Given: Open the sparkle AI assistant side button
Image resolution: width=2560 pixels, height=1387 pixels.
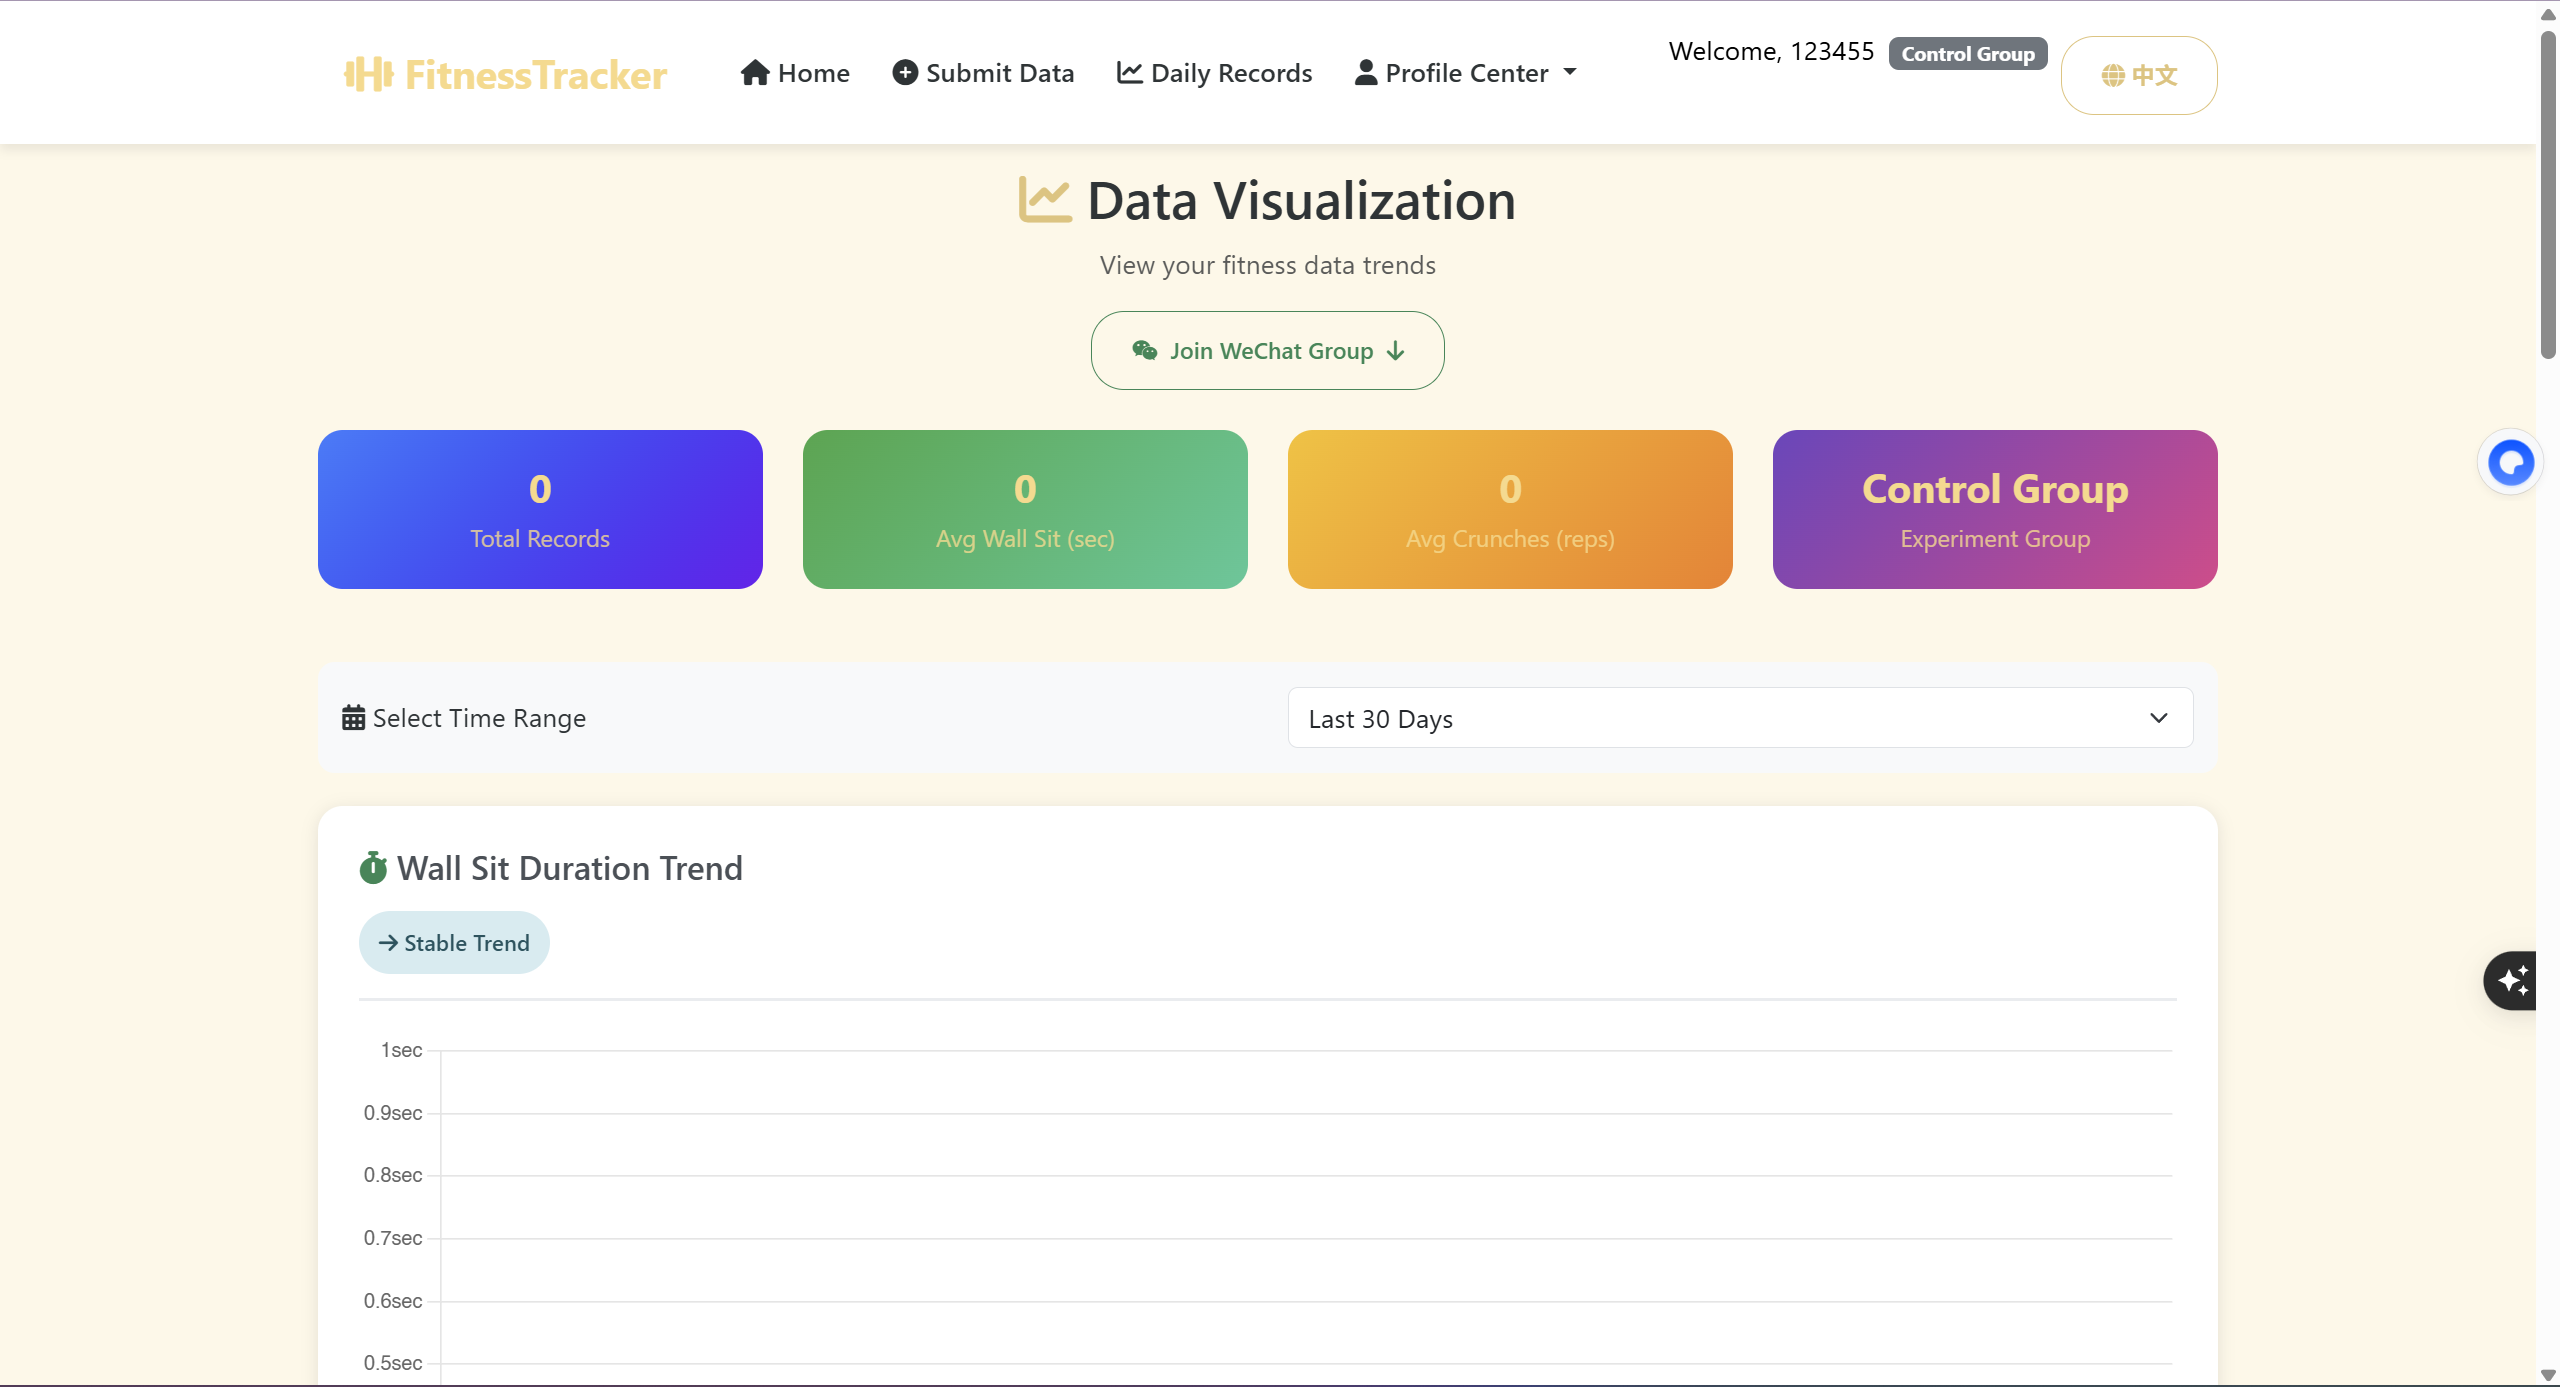Looking at the screenshot, I should (2512, 980).
